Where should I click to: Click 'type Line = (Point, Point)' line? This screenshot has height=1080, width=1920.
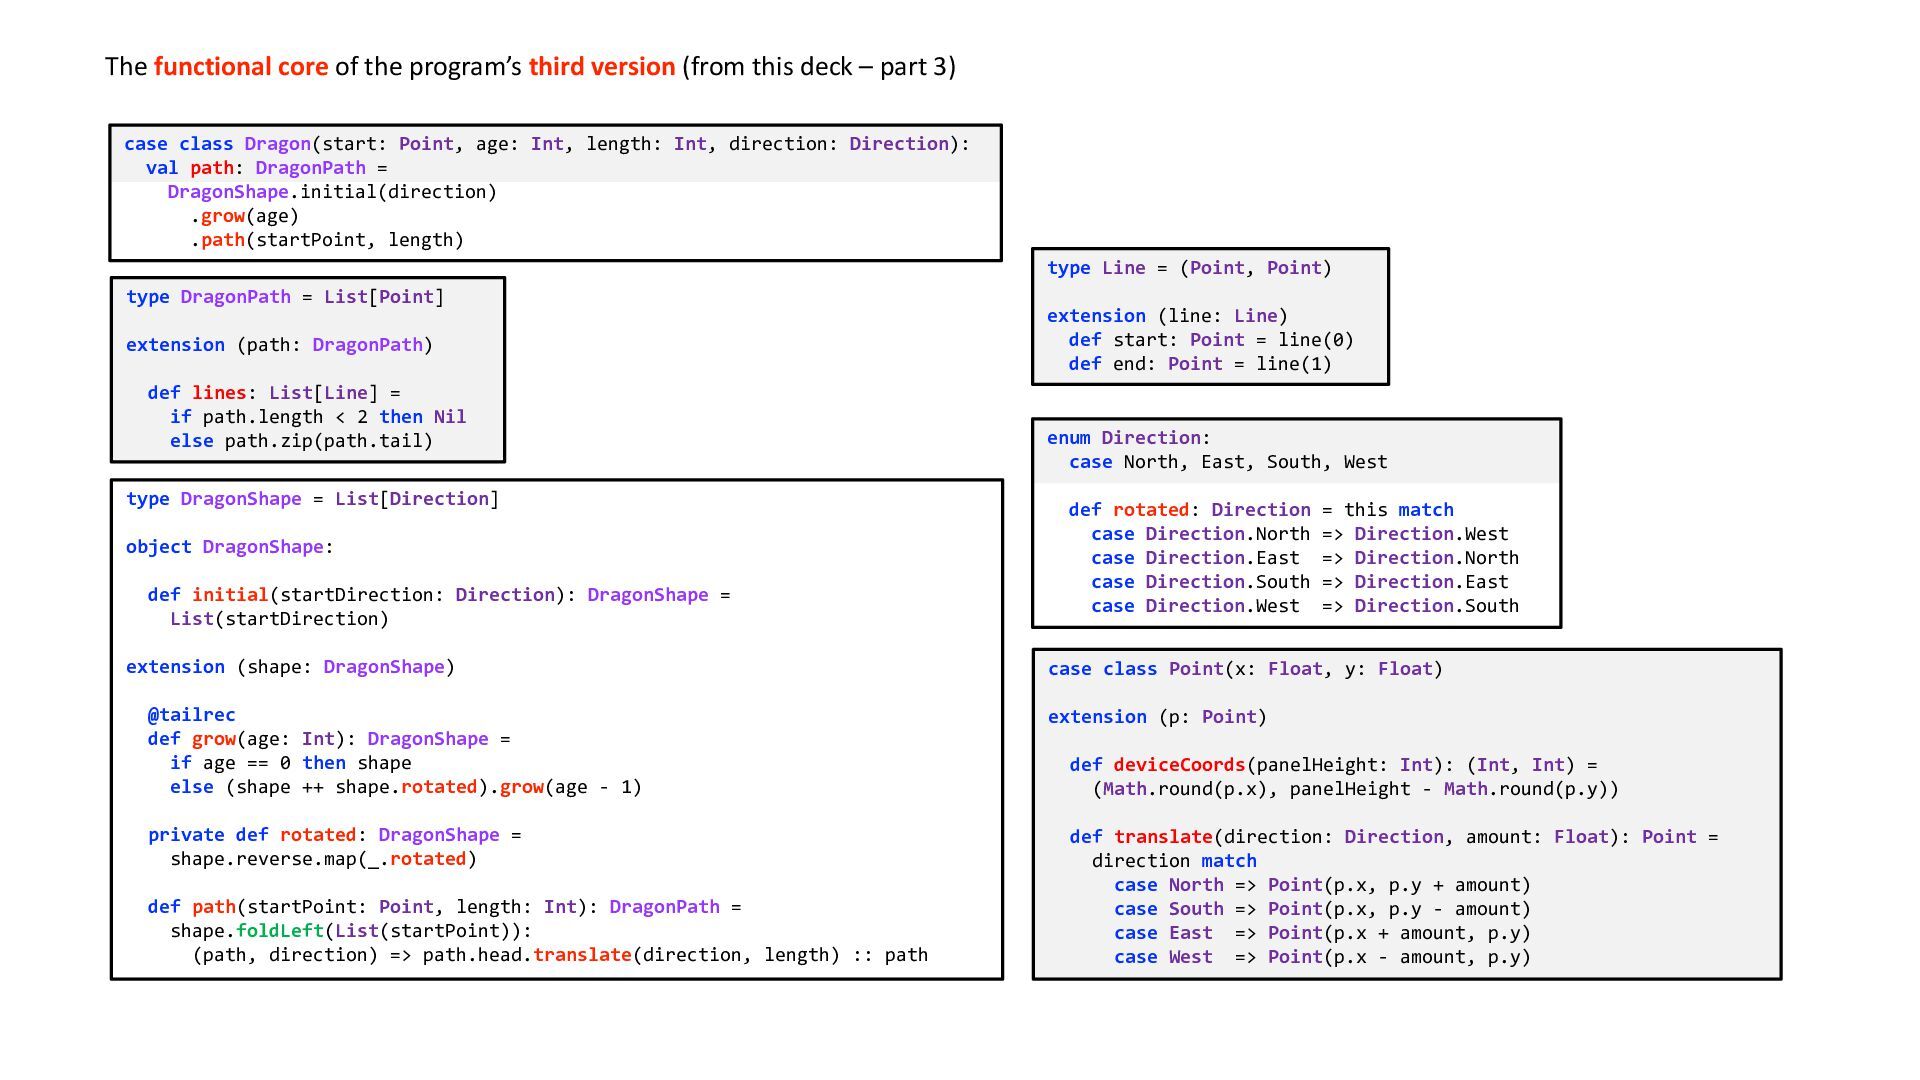1189,268
